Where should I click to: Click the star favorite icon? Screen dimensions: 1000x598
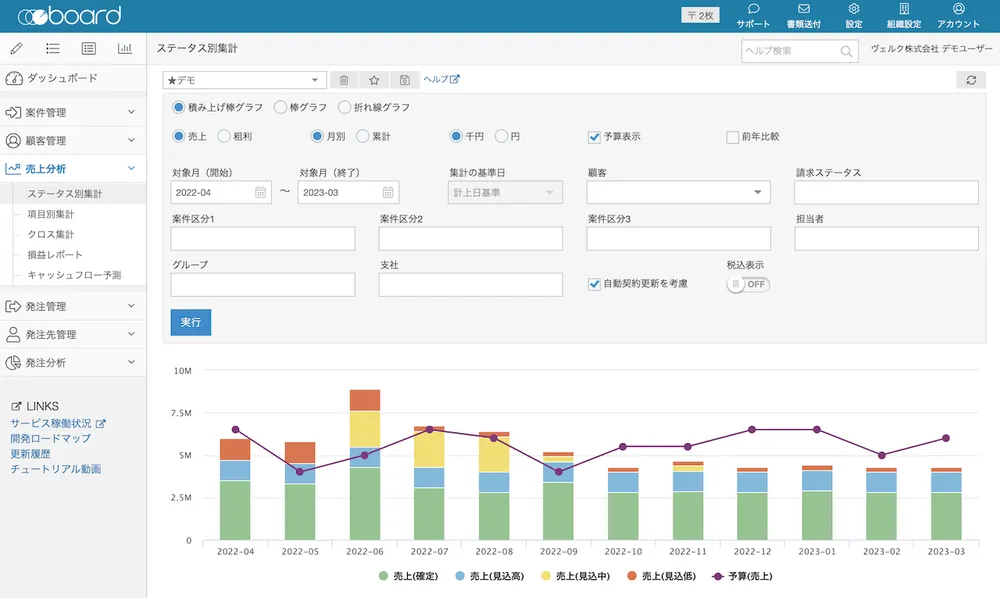coord(374,80)
